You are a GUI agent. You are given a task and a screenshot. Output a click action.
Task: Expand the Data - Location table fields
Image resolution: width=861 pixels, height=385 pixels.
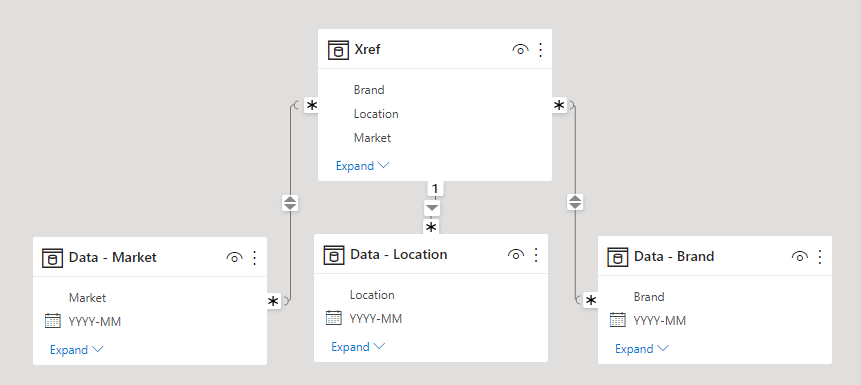point(358,347)
